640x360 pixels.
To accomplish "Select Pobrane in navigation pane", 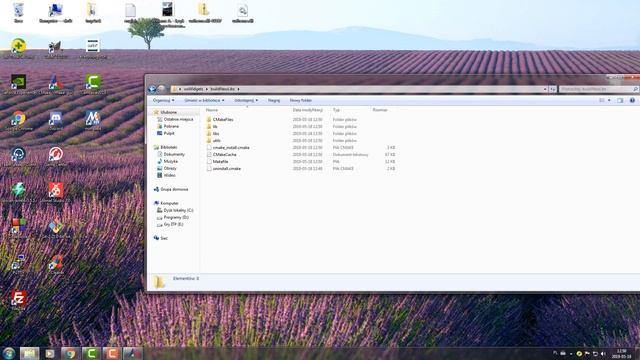I will pyautogui.click(x=171, y=127).
